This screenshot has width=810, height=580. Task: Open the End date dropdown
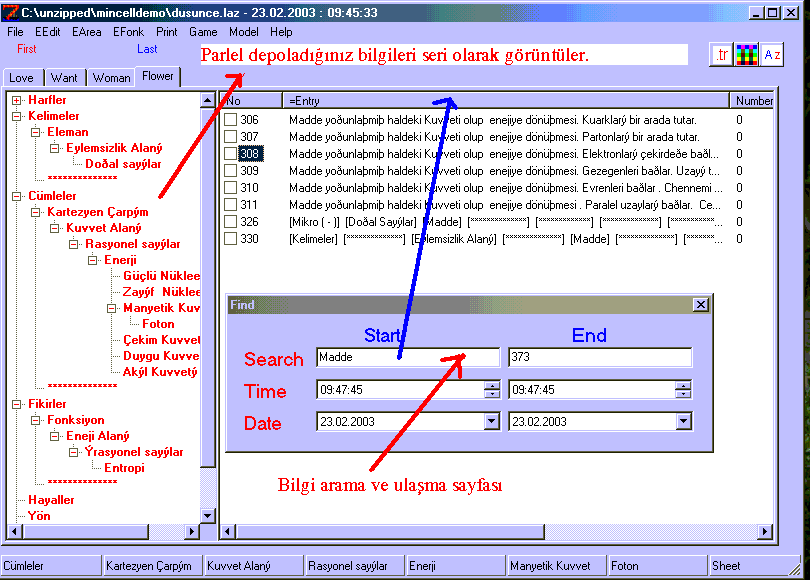click(x=683, y=422)
